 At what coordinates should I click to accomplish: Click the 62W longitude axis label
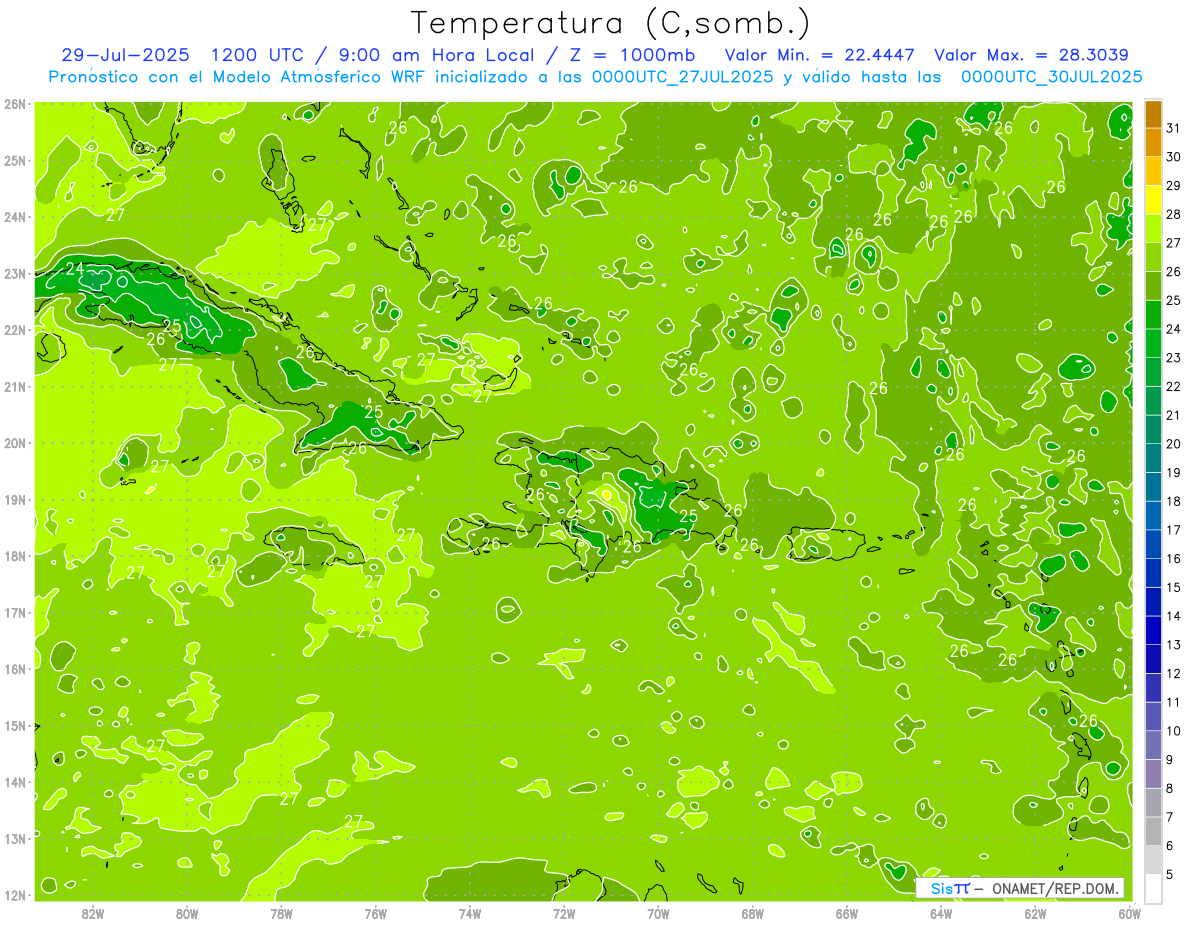1035,913
